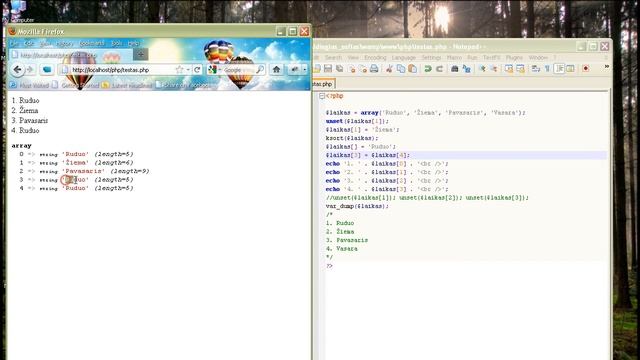Expand hidden toolbar items chevron
This screenshot has height=360, width=640.
[607, 67]
